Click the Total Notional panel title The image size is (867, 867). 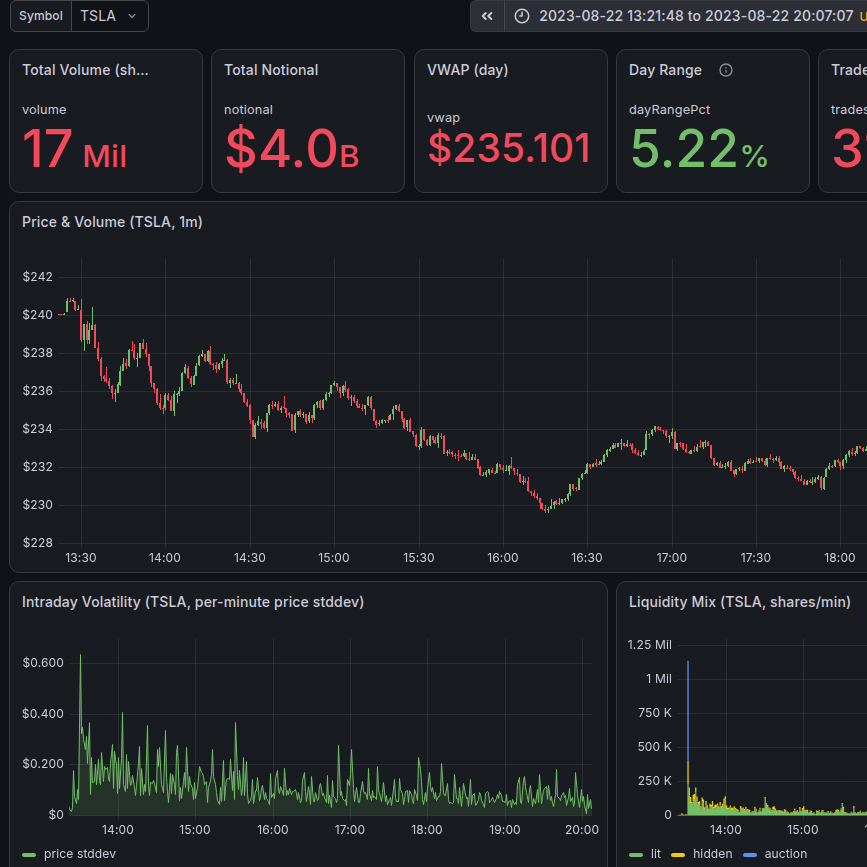click(x=271, y=70)
